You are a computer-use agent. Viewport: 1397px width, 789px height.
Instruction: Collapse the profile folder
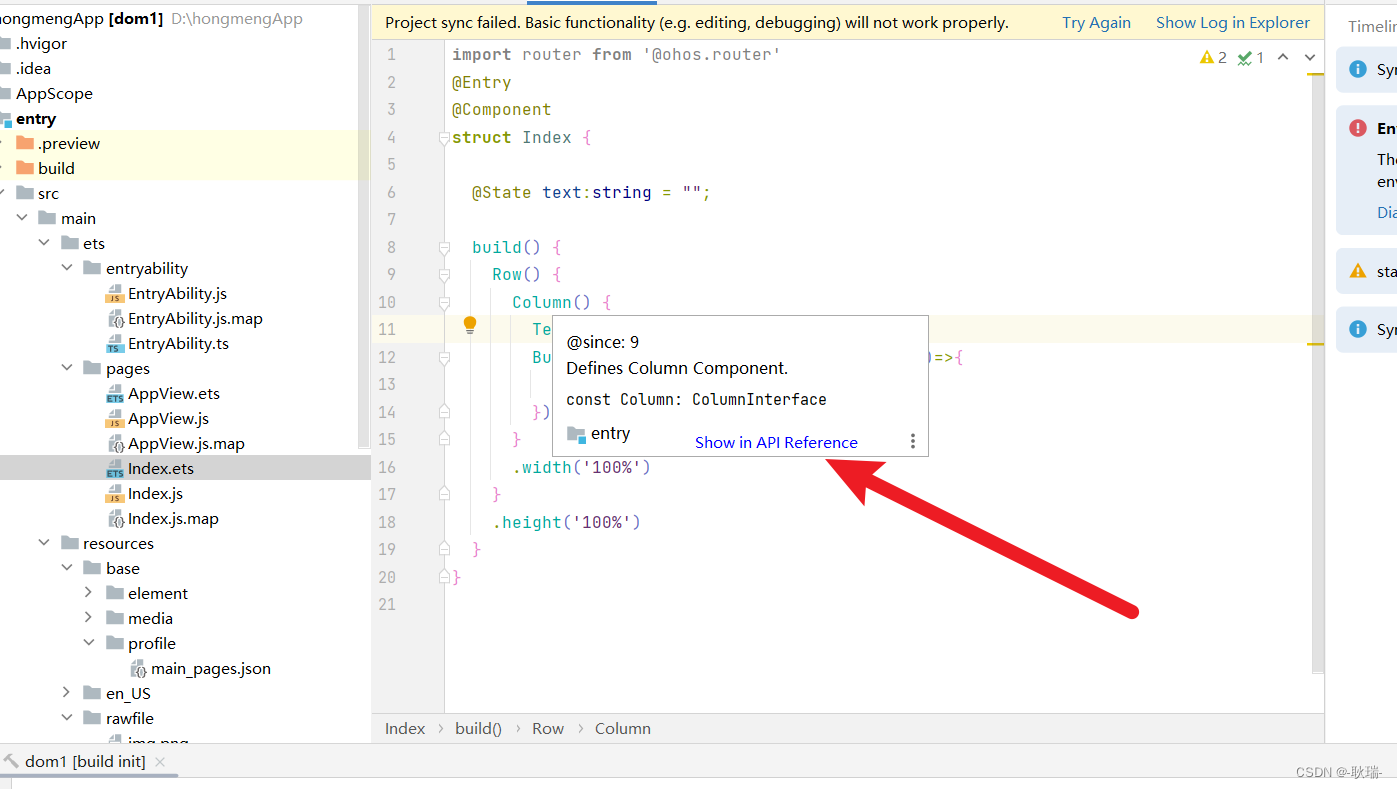tap(88, 643)
